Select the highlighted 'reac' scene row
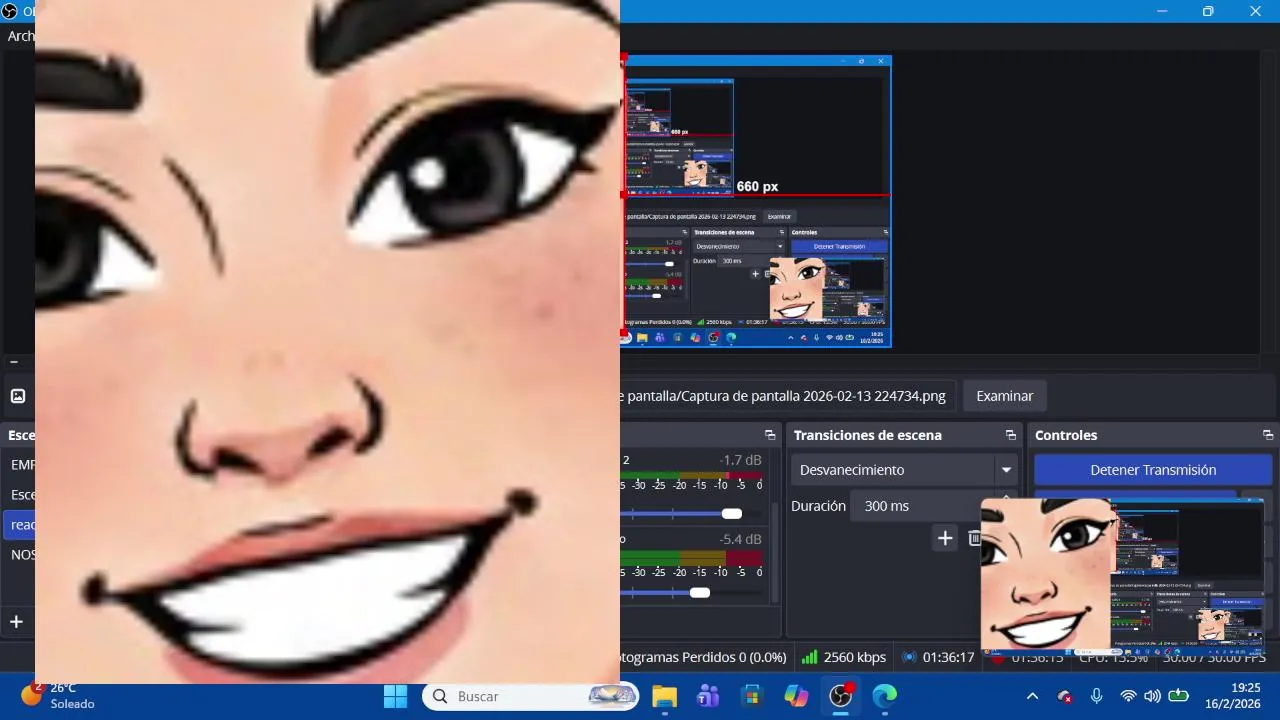 coord(19,524)
